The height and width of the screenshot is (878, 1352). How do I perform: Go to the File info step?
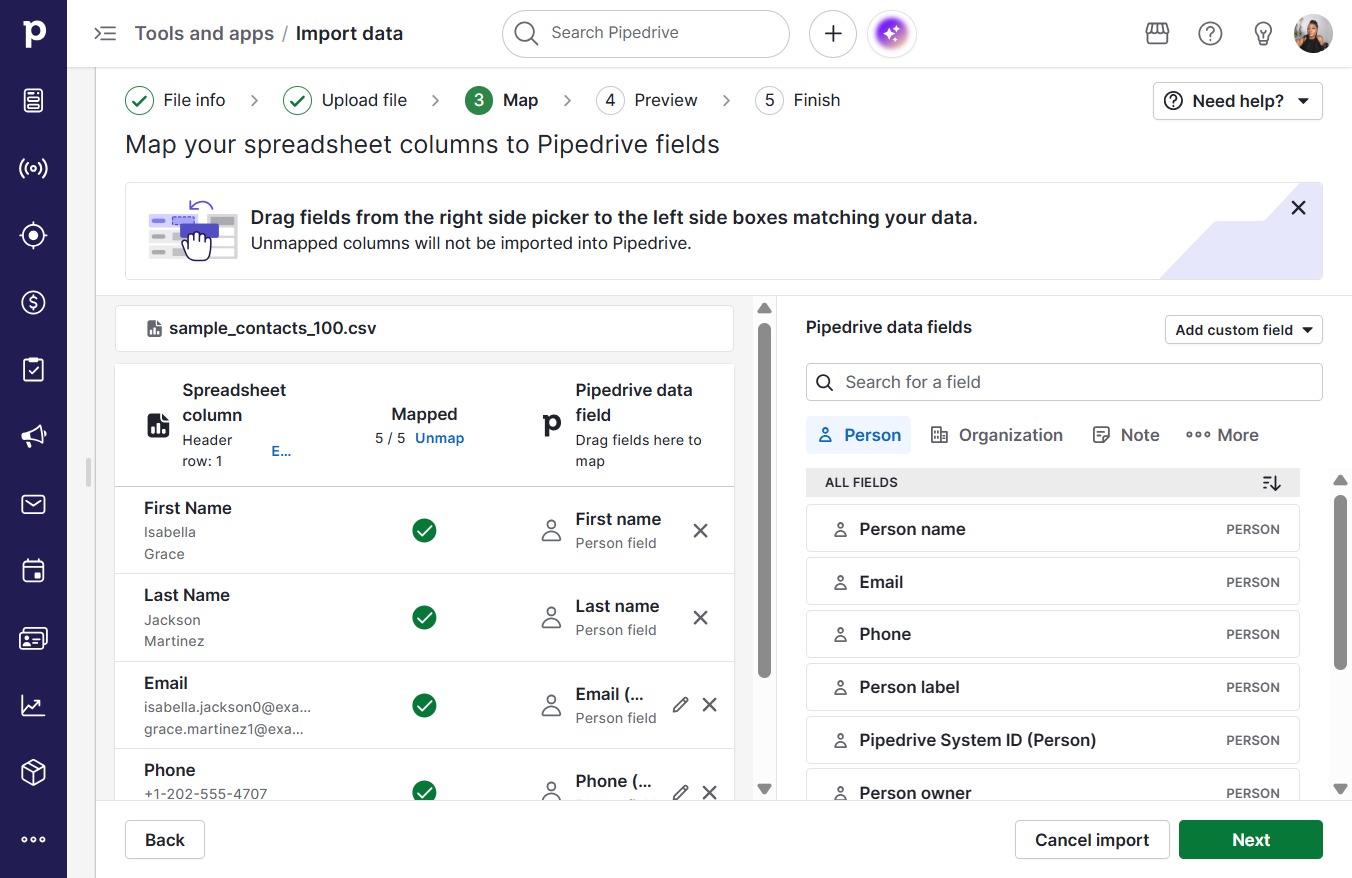coord(176,100)
